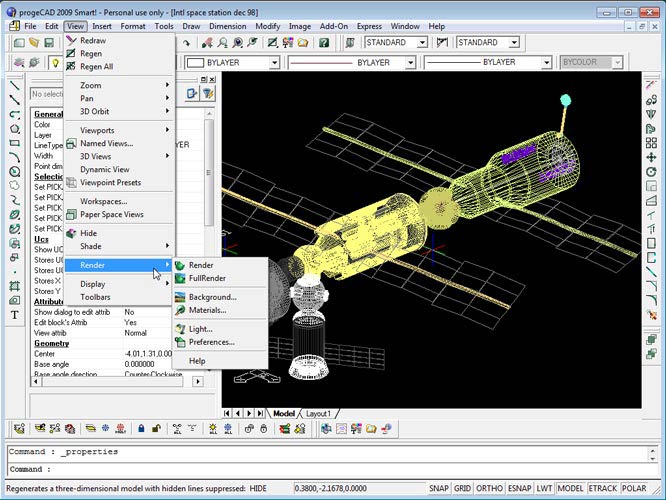The image size is (666, 500).
Task: Click the Help question mark toolbar icon
Action: pyautogui.click(x=324, y=43)
